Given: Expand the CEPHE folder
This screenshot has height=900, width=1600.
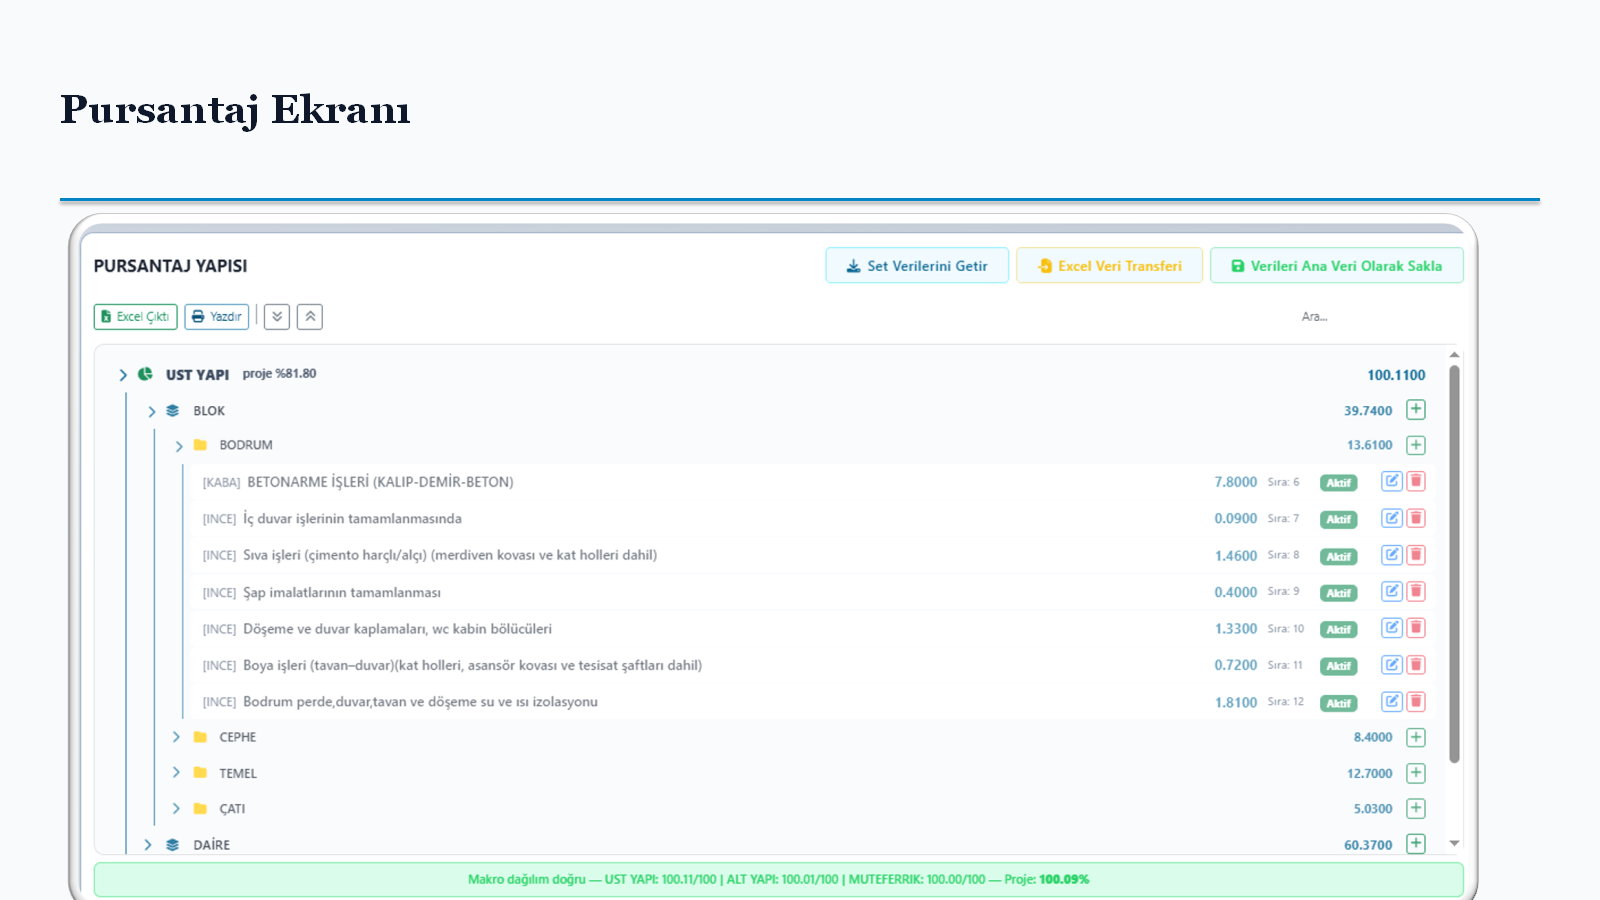Looking at the screenshot, I should [176, 737].
